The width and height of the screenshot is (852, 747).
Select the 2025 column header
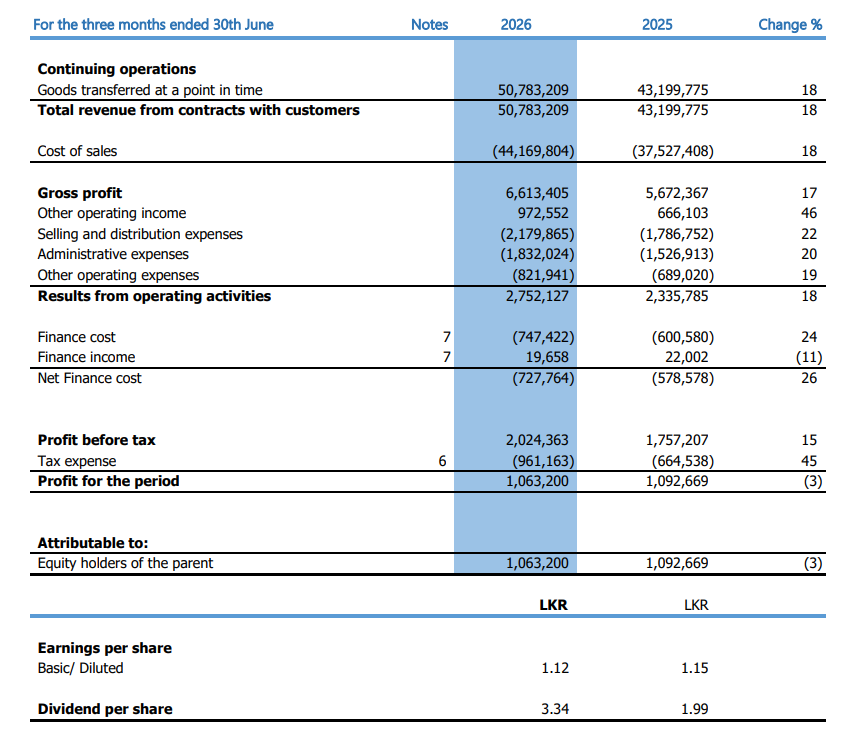coord(657,25)
